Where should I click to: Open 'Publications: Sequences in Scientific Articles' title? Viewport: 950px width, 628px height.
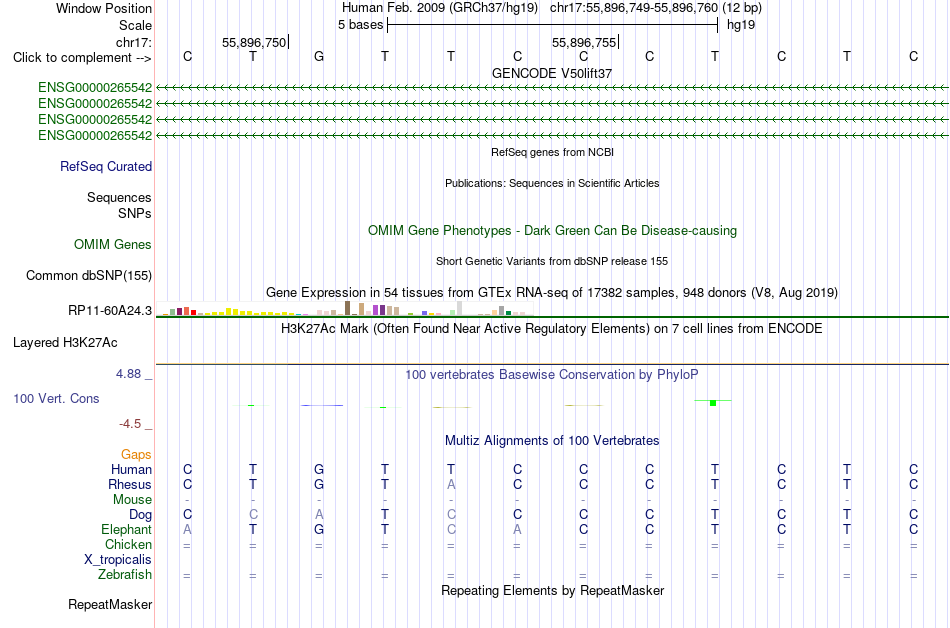[552, 183]
